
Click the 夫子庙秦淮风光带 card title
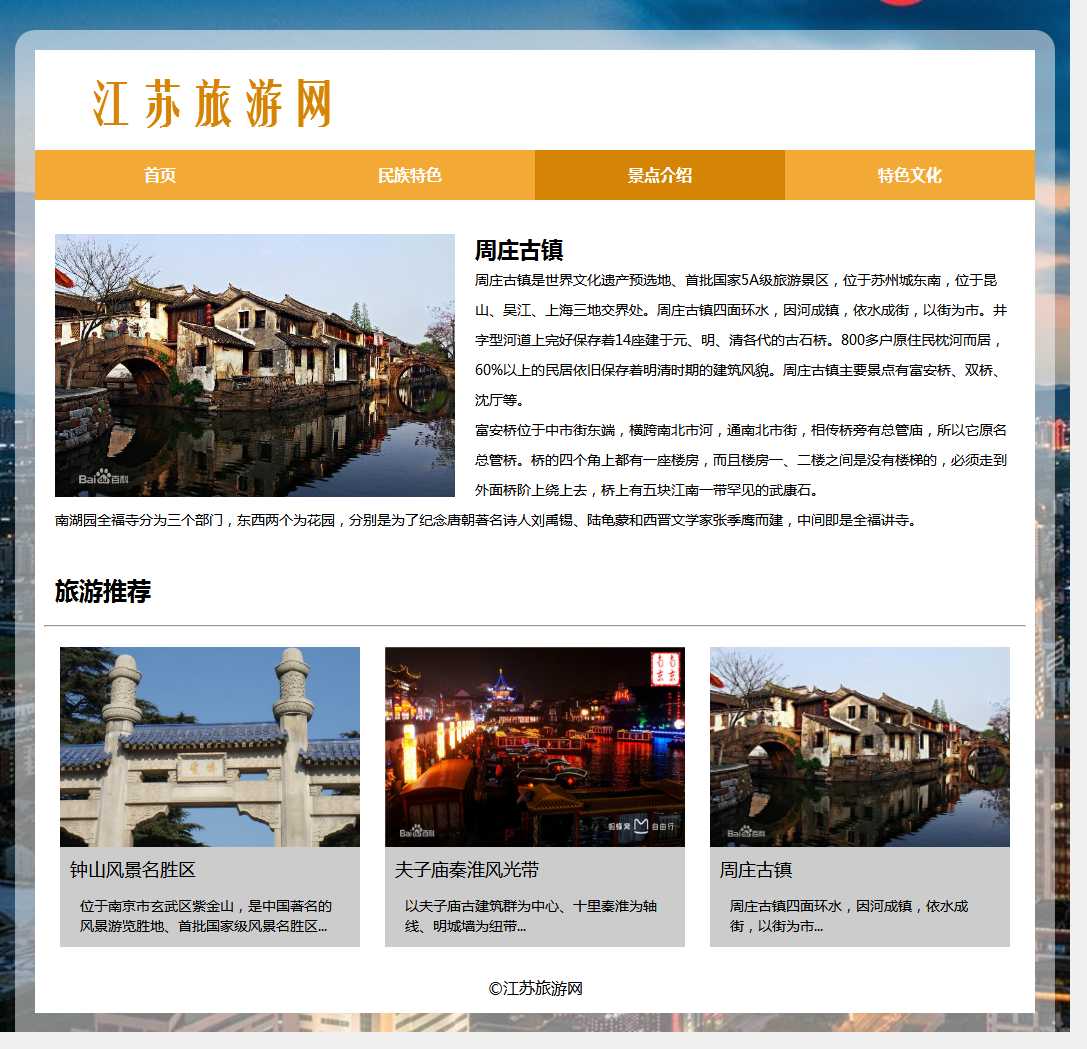pos(467,870)
